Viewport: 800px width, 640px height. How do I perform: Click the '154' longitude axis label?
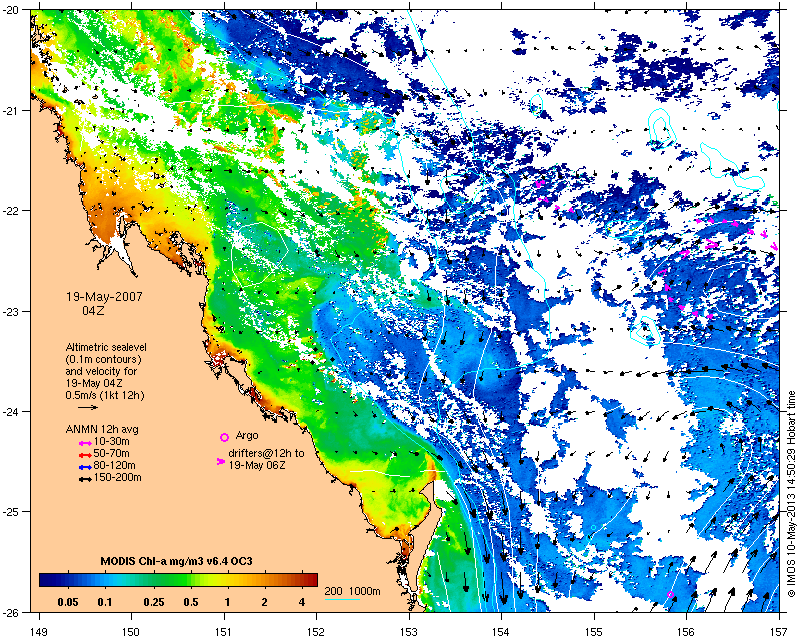[x=502, y=632]
